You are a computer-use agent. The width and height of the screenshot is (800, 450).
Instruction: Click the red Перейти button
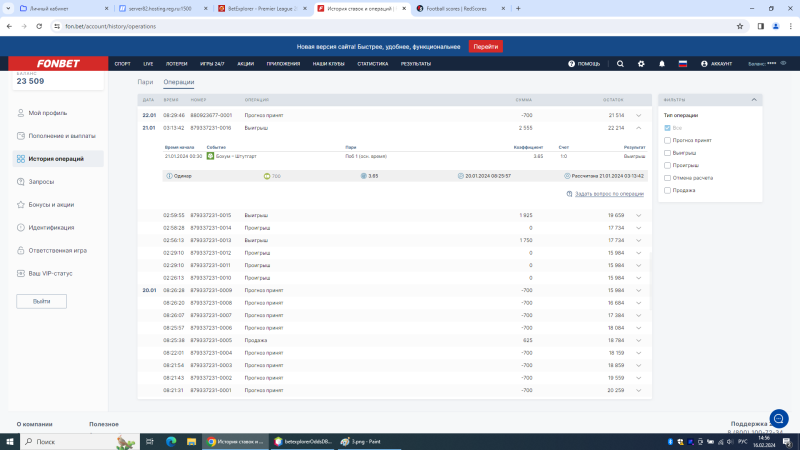[485, 46]
